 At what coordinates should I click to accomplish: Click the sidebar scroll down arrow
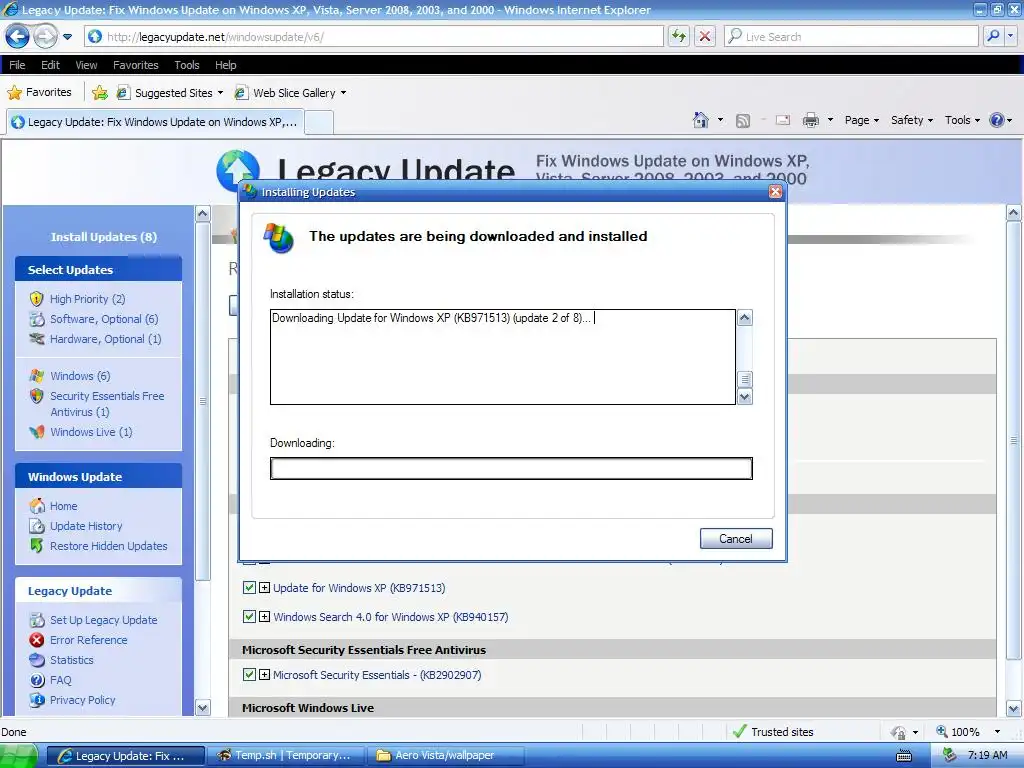click(x=202, y=707)
